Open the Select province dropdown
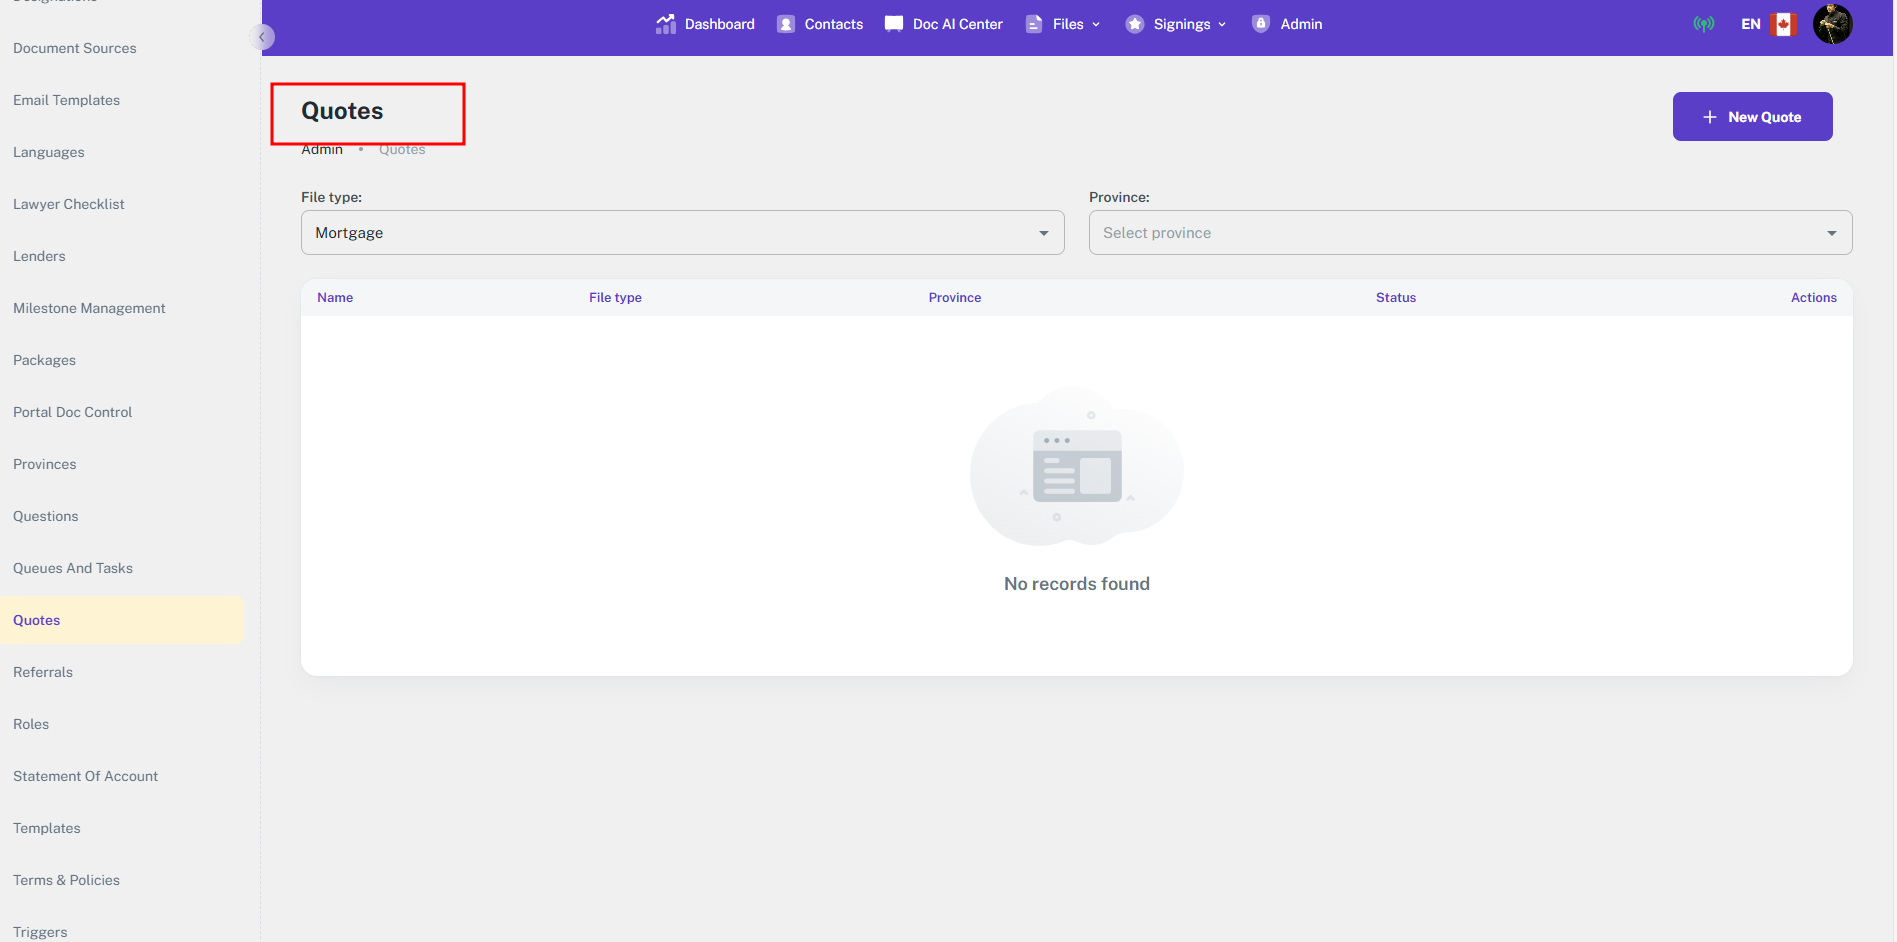1897x942 pixels. click(1471, 233)
